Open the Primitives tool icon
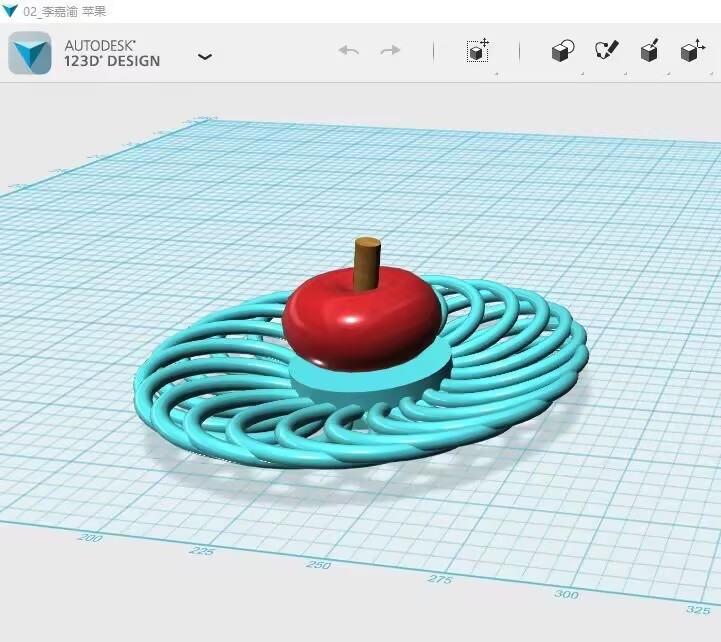 (563, 50)
